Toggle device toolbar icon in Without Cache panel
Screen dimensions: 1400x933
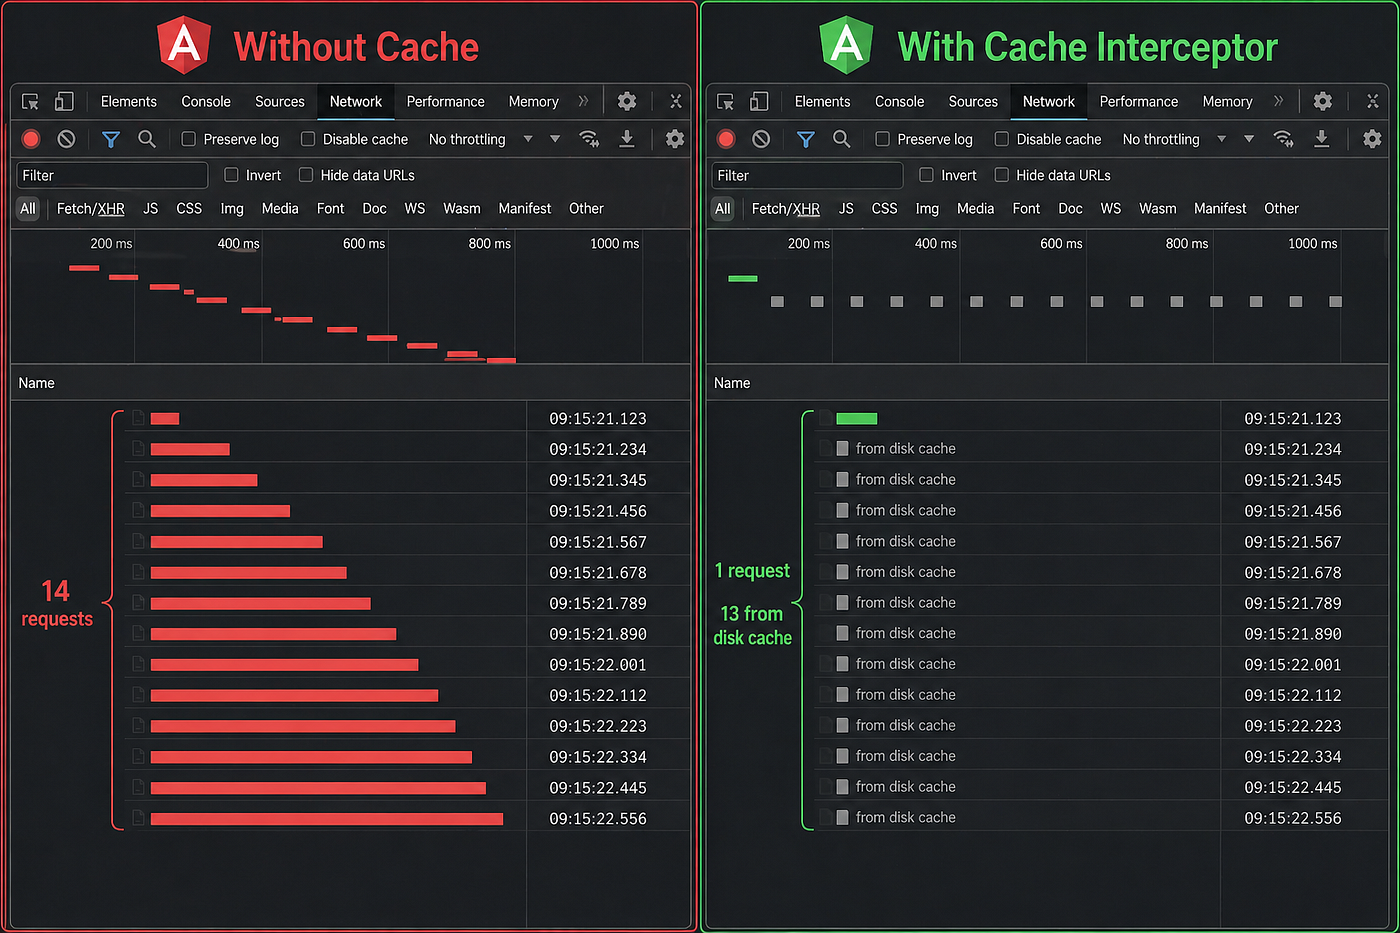pos(64,101)
